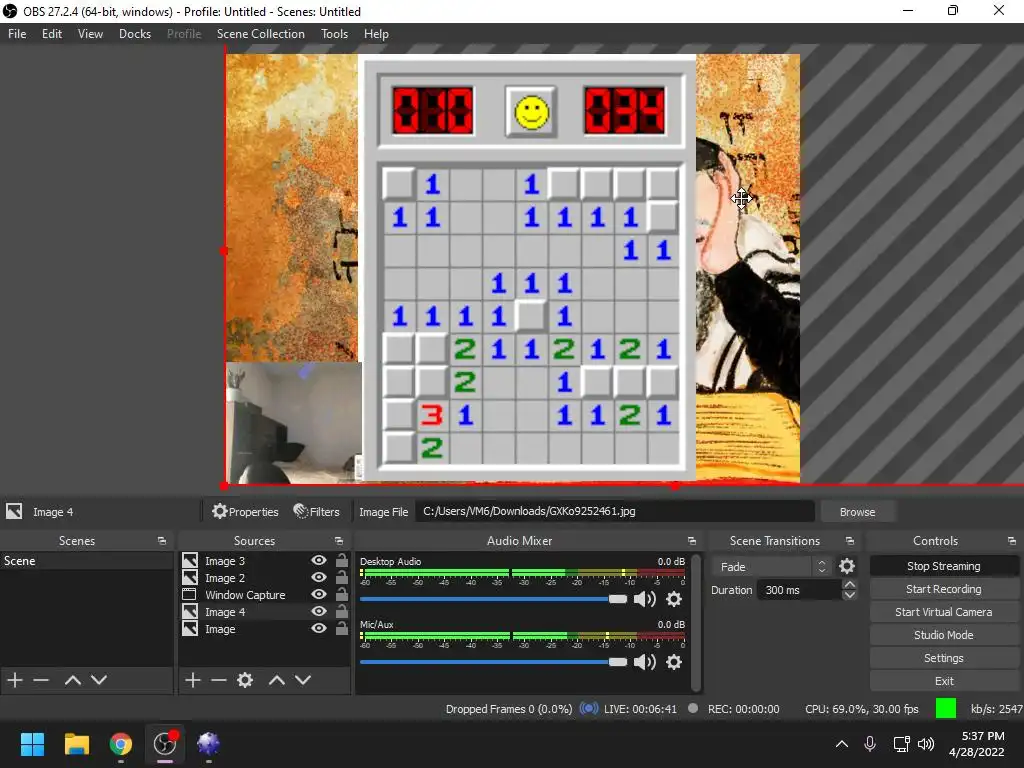Open source properties gear in Sources toolbar

point(245,680)
